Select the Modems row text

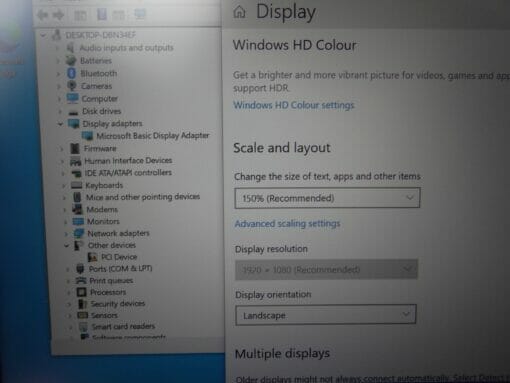[x=102, y=209]
